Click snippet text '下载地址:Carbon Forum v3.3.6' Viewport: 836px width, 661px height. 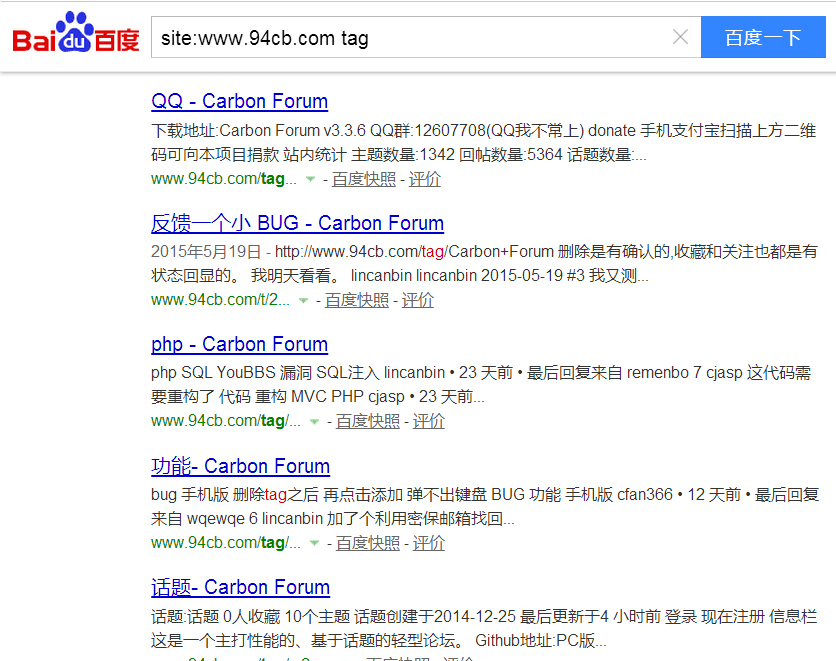258,131
